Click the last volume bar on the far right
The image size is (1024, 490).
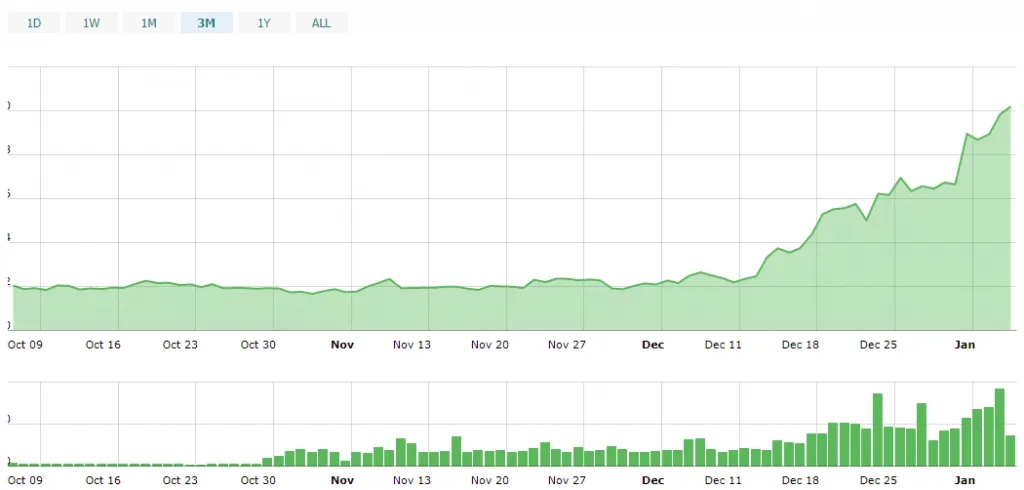click(1010, 451)
